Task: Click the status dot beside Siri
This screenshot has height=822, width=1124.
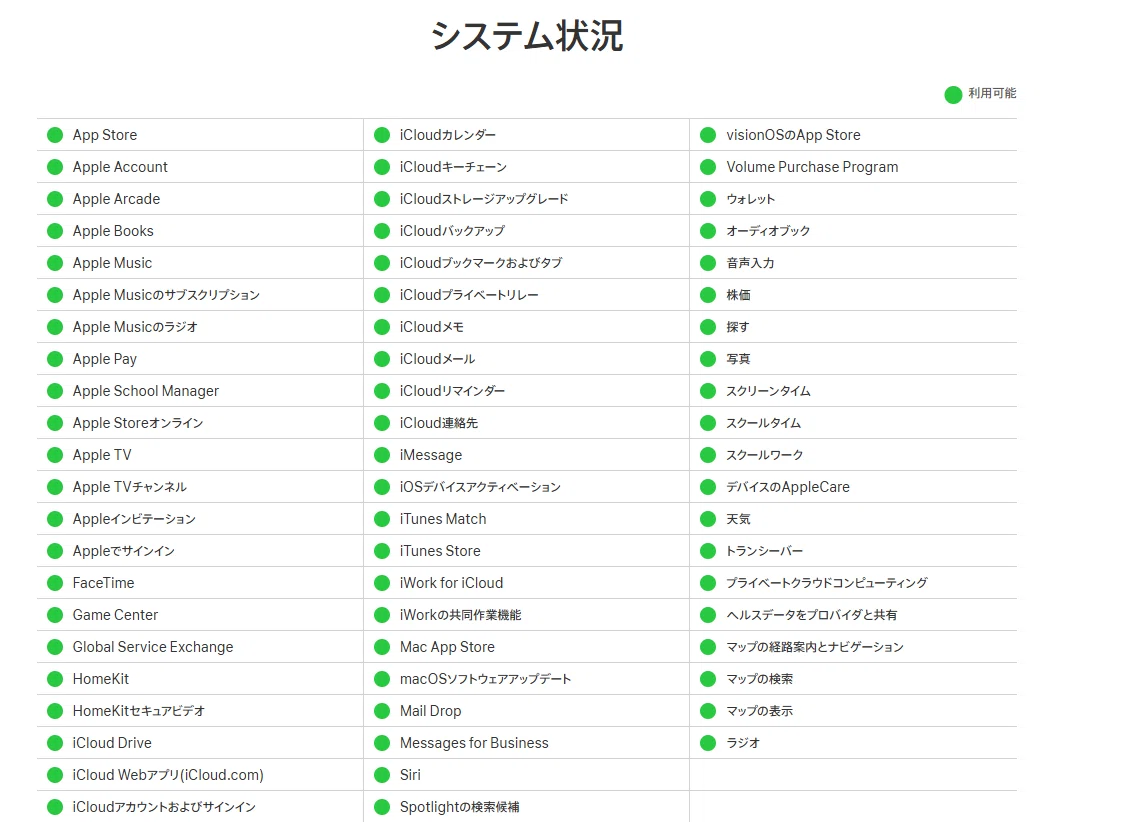Action: [x=382, y=775]
